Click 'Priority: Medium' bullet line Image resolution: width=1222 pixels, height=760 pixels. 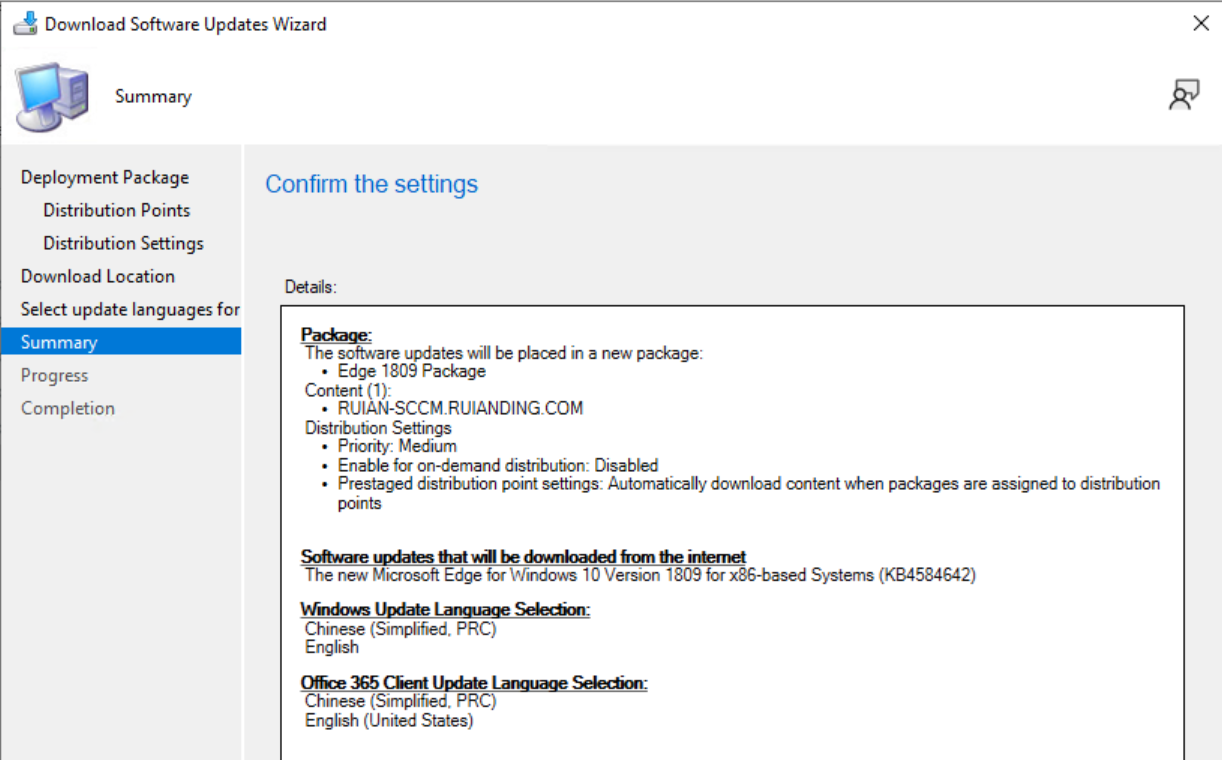point(397,446)
